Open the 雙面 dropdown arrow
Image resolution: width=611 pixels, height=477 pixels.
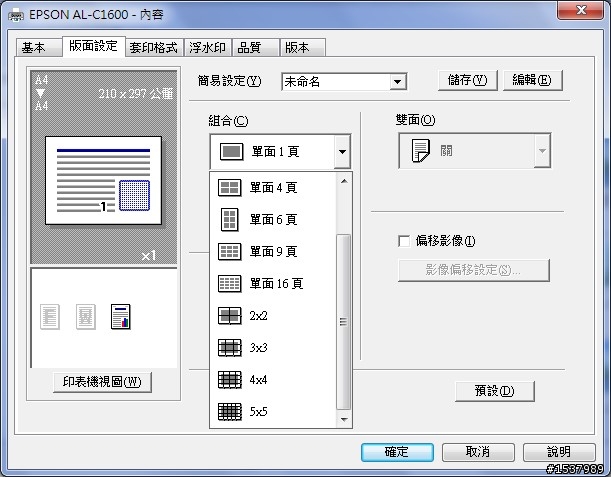tap(542, 151)
